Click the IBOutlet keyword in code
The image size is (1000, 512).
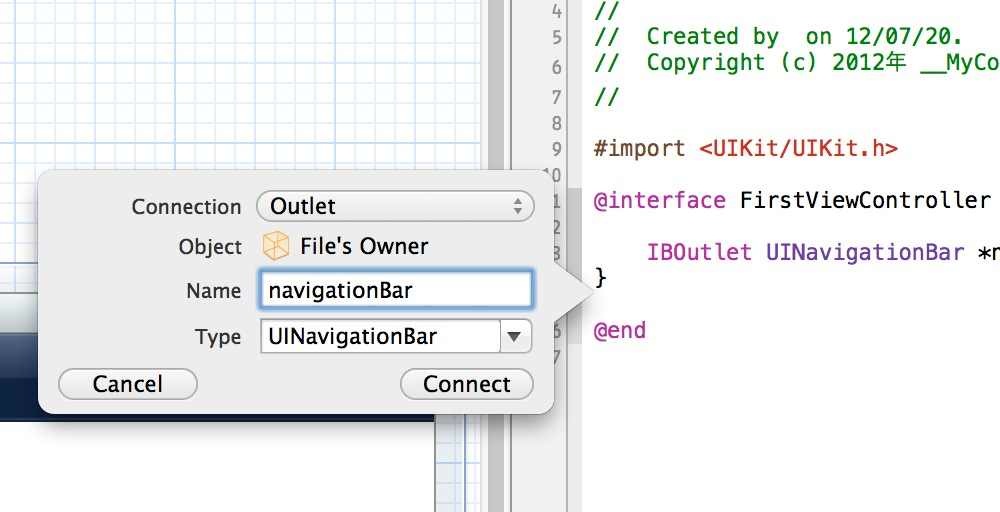[699, 252]
